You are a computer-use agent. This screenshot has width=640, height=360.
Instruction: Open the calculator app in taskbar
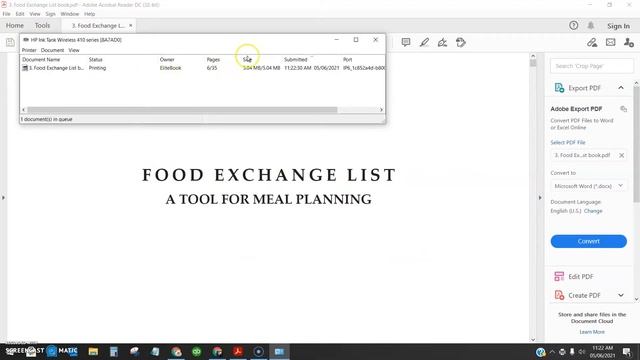(x=114, y=351)
